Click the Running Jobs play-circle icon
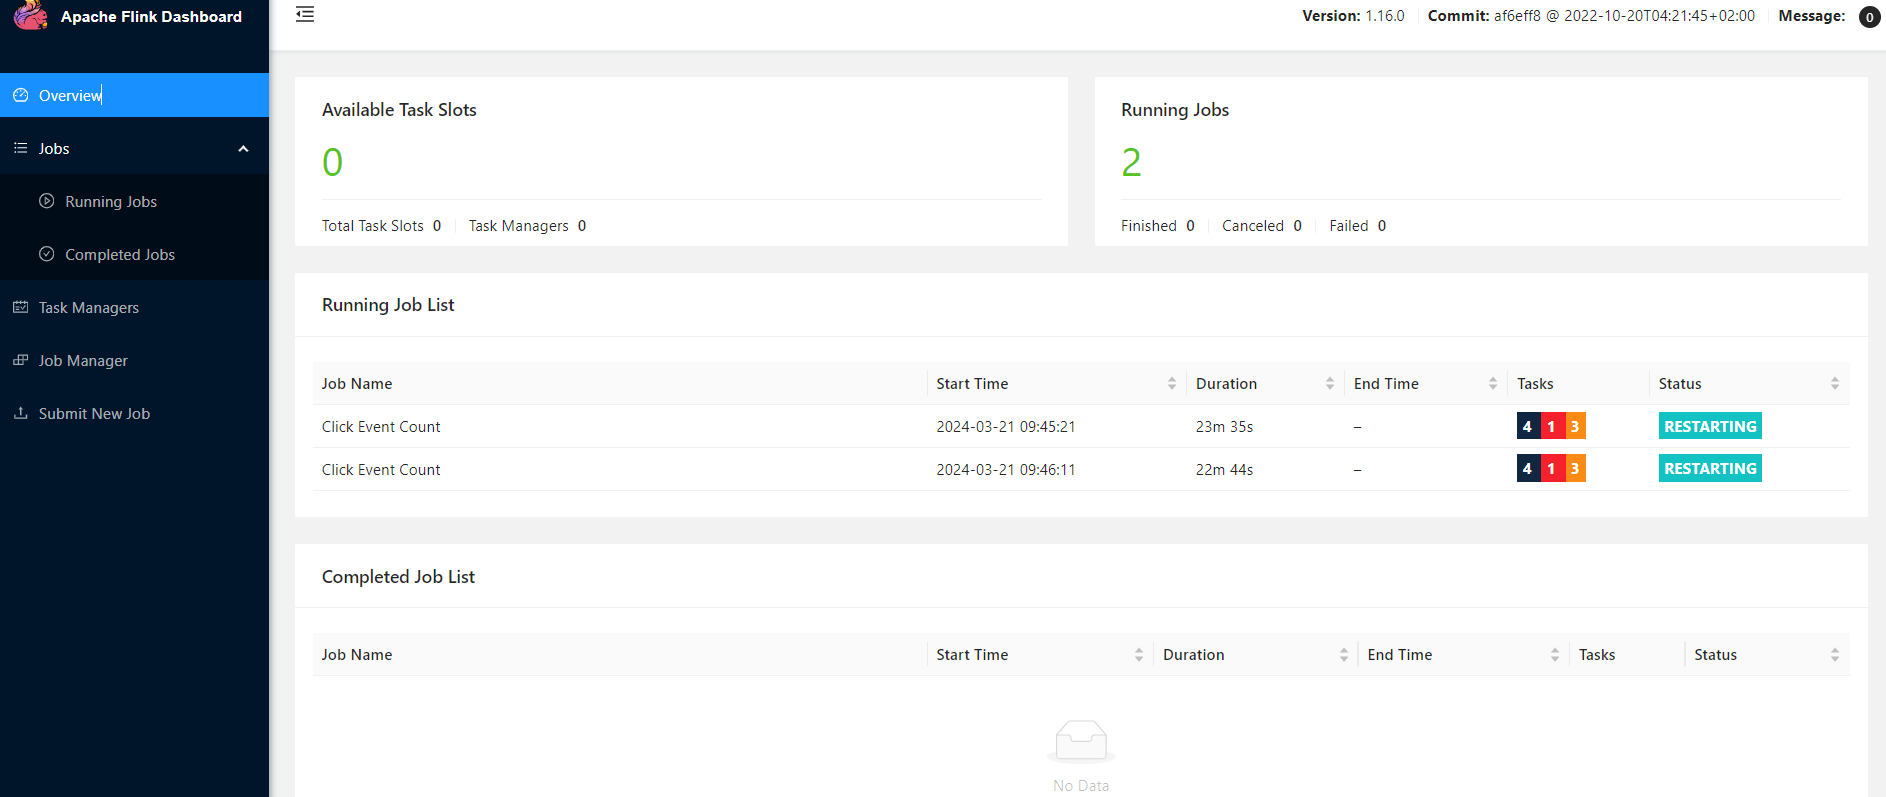Viewport: 1886px width, 797px height. coord(46,201)
